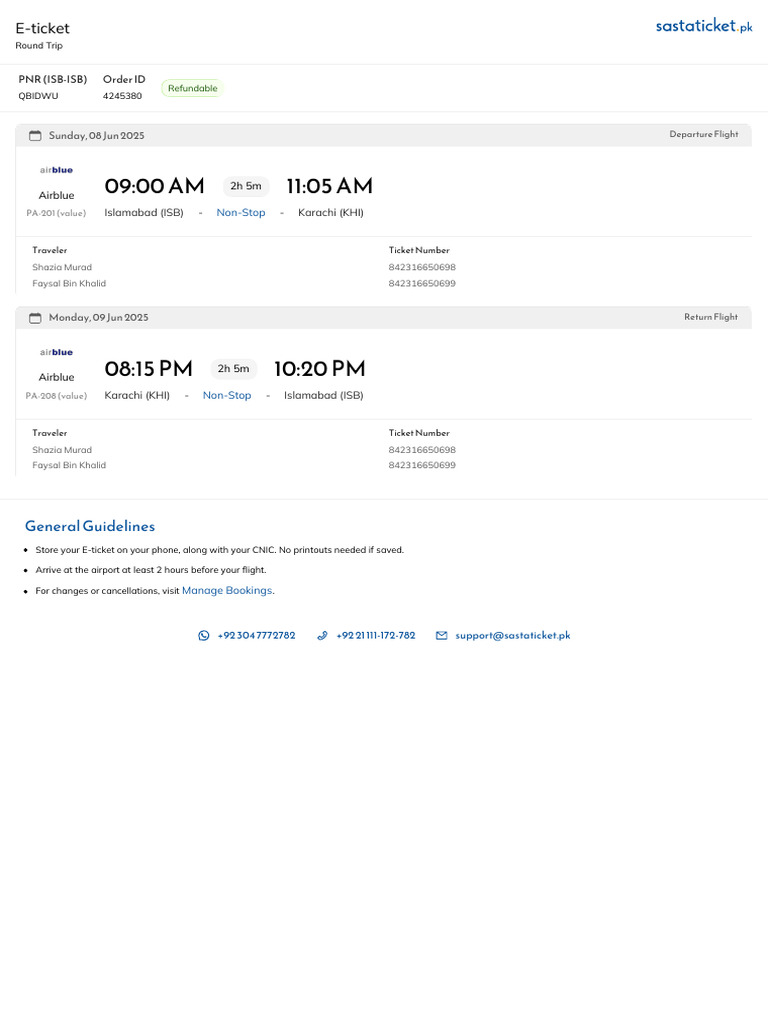Click the calendar icon beside Monday, 09 Jun 2025
This screenshot has height=1024, width=768.
click(x=35, y=318)
